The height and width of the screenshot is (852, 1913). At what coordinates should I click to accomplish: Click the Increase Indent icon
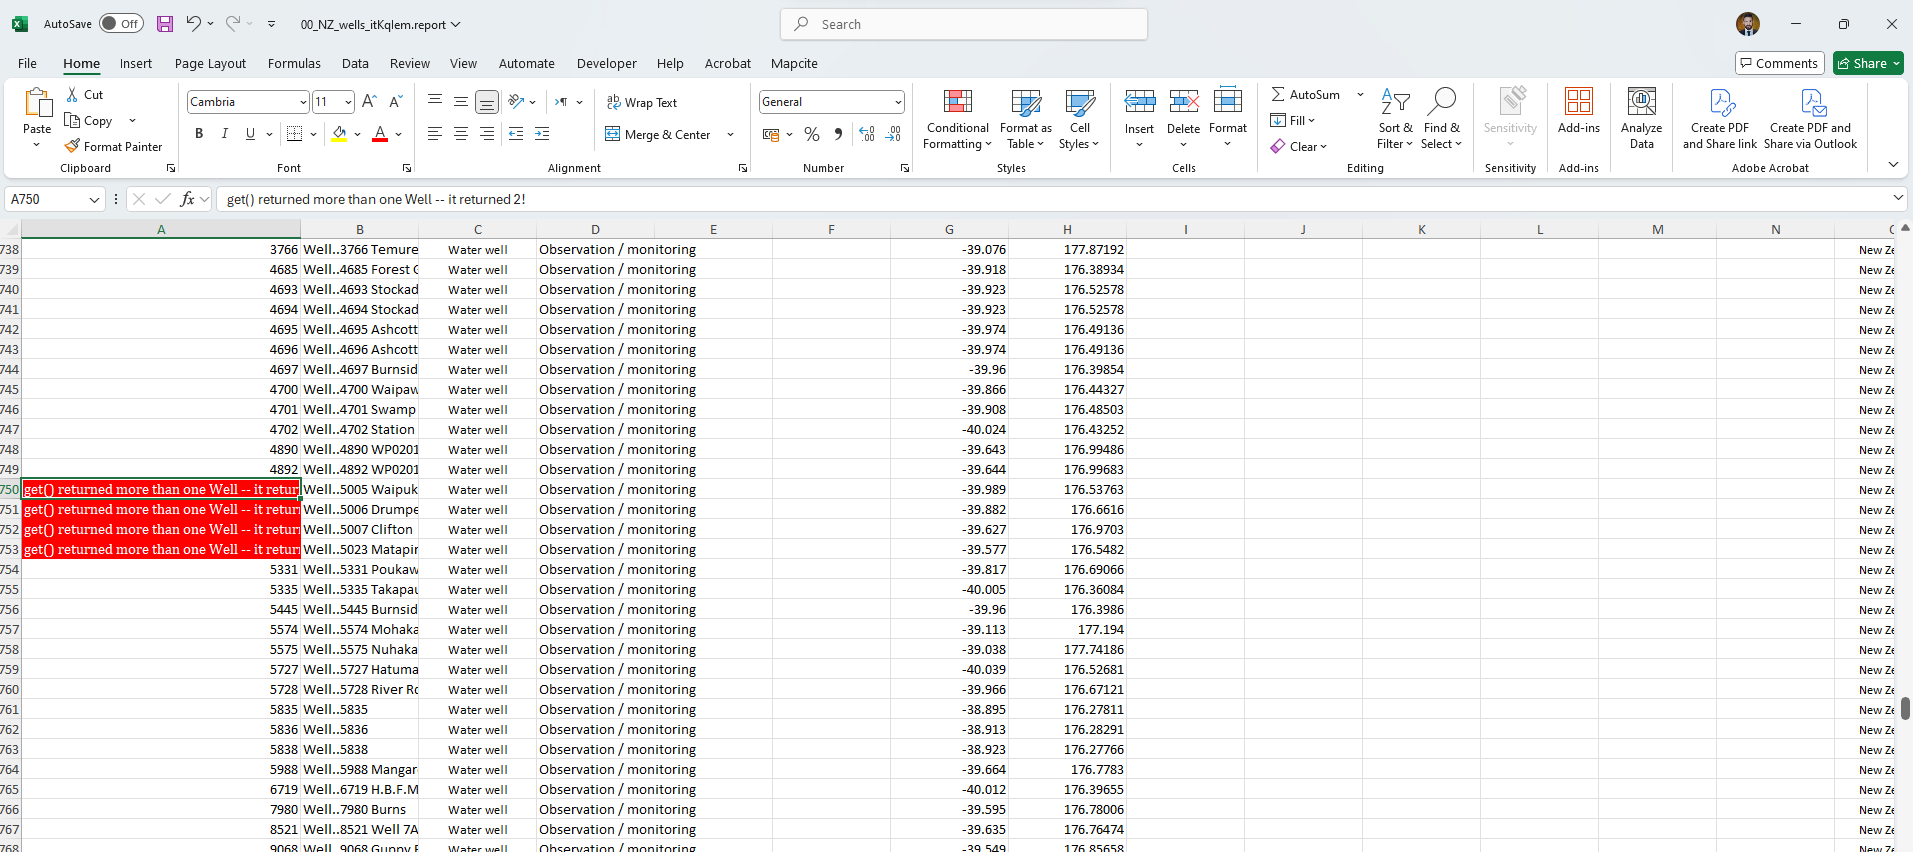coord(542,134)
